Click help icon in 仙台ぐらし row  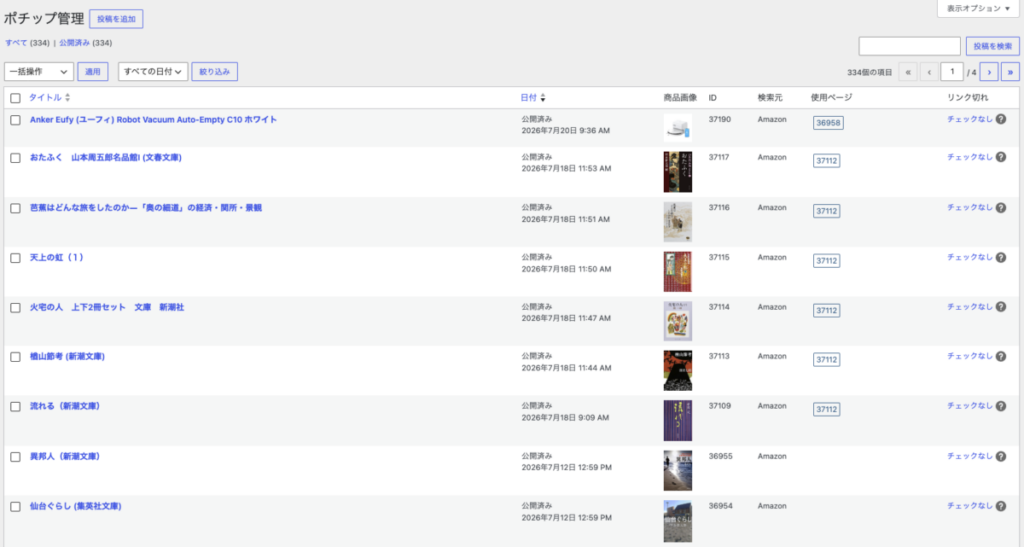1000,507
